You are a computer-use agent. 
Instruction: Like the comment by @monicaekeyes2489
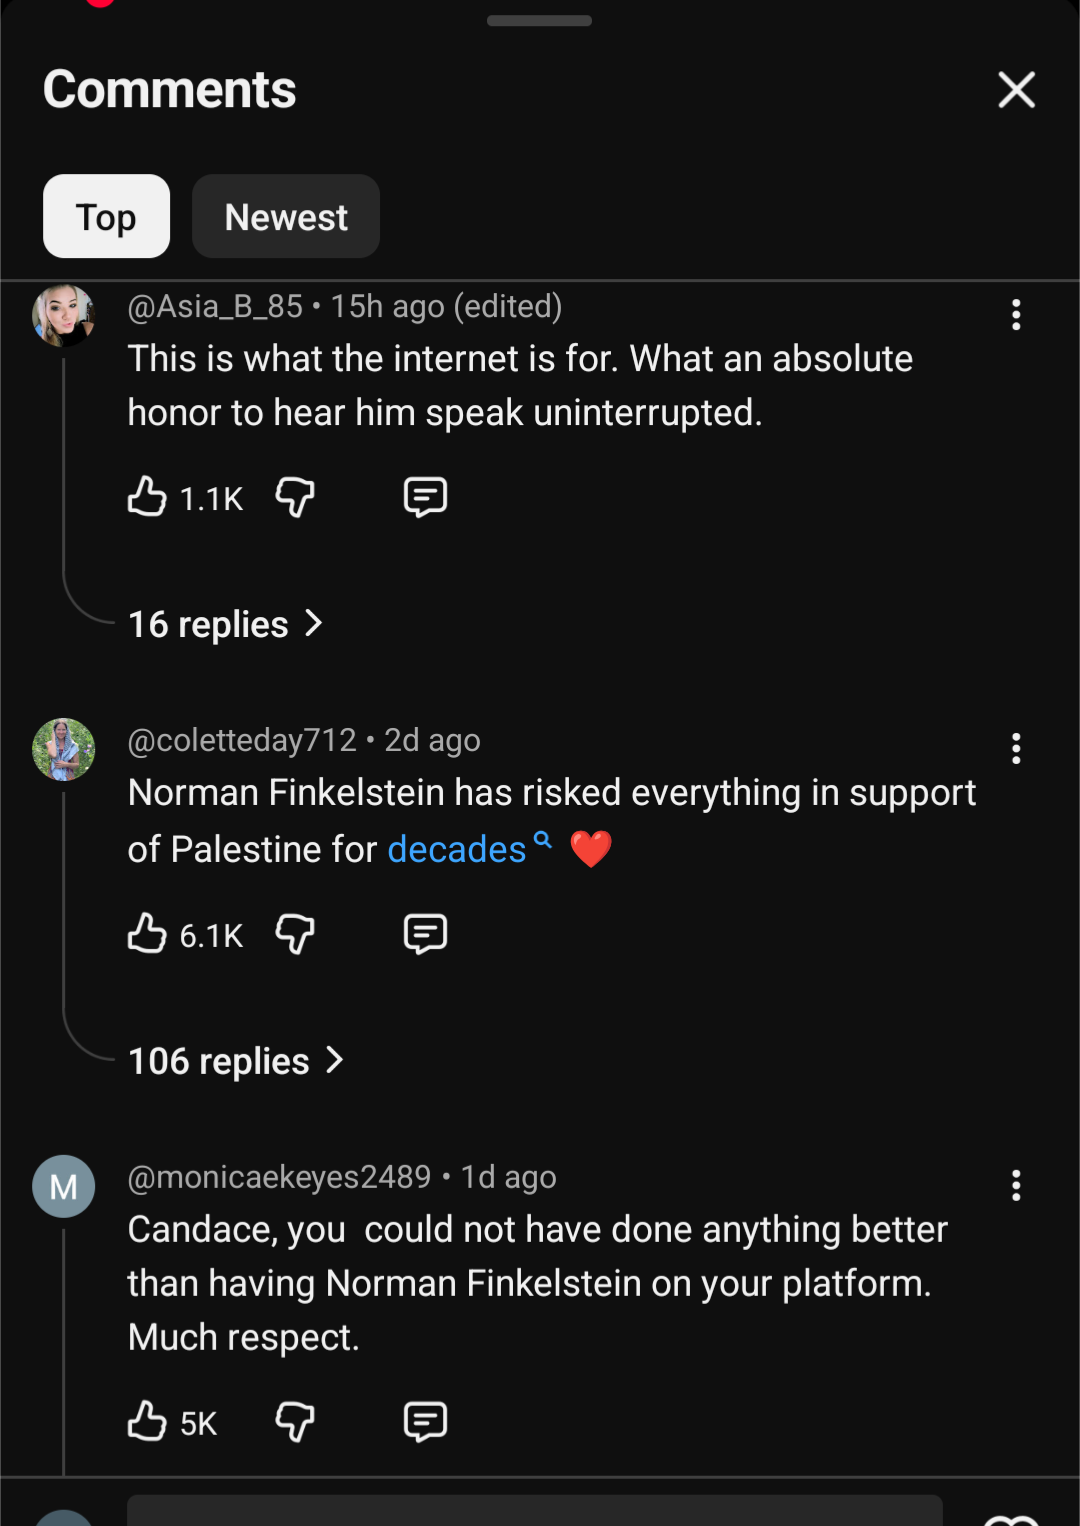tap(147, 1420)
